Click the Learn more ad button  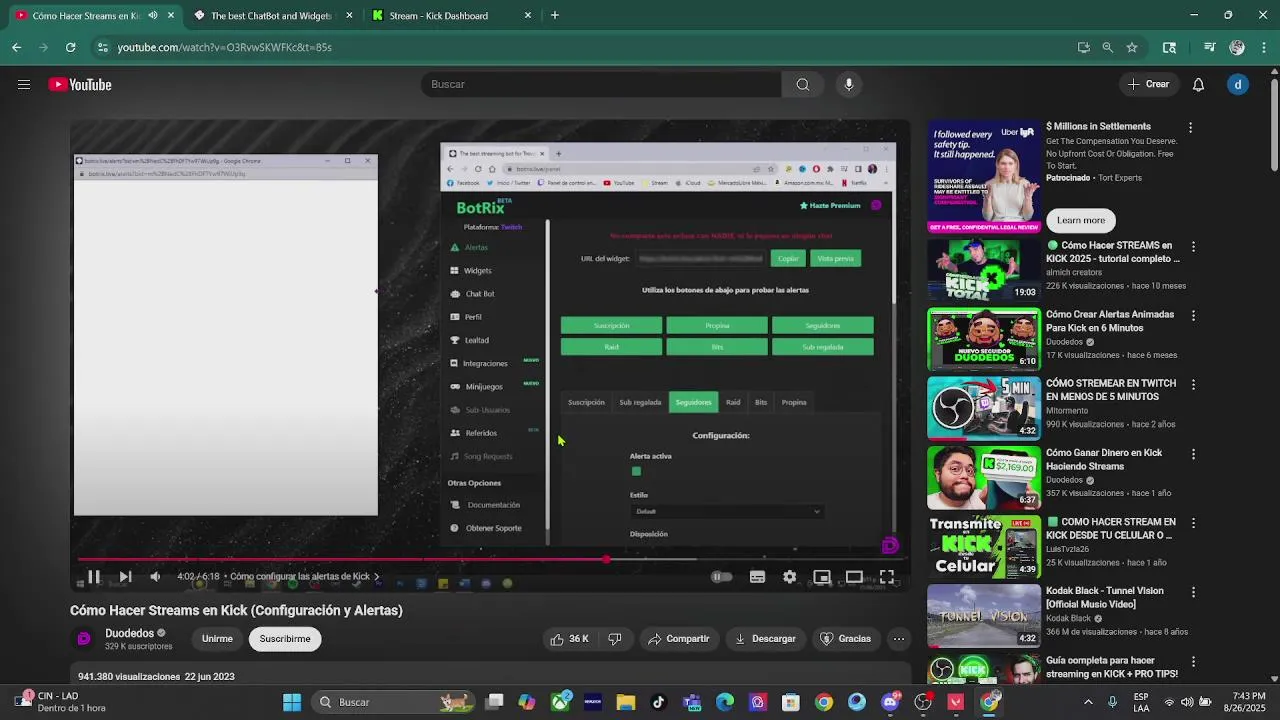tap(1081, 220)
